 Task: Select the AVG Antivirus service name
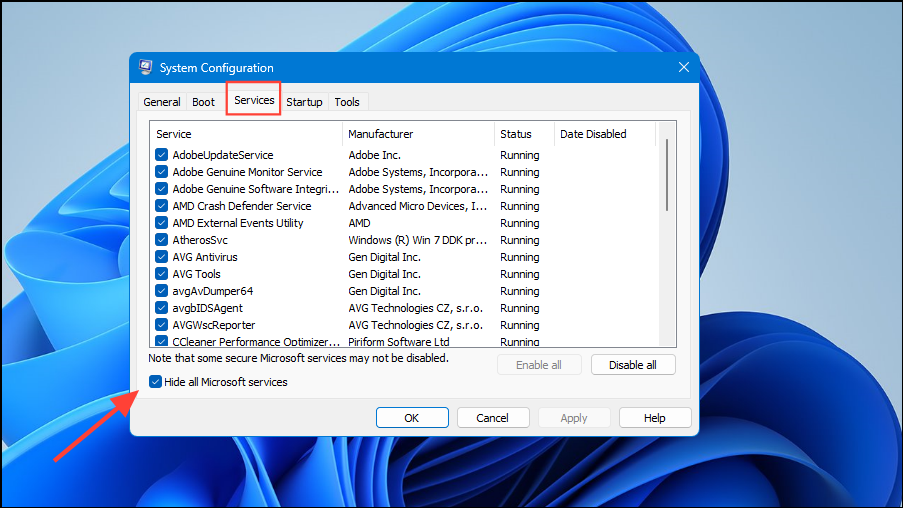coord(205,257)
